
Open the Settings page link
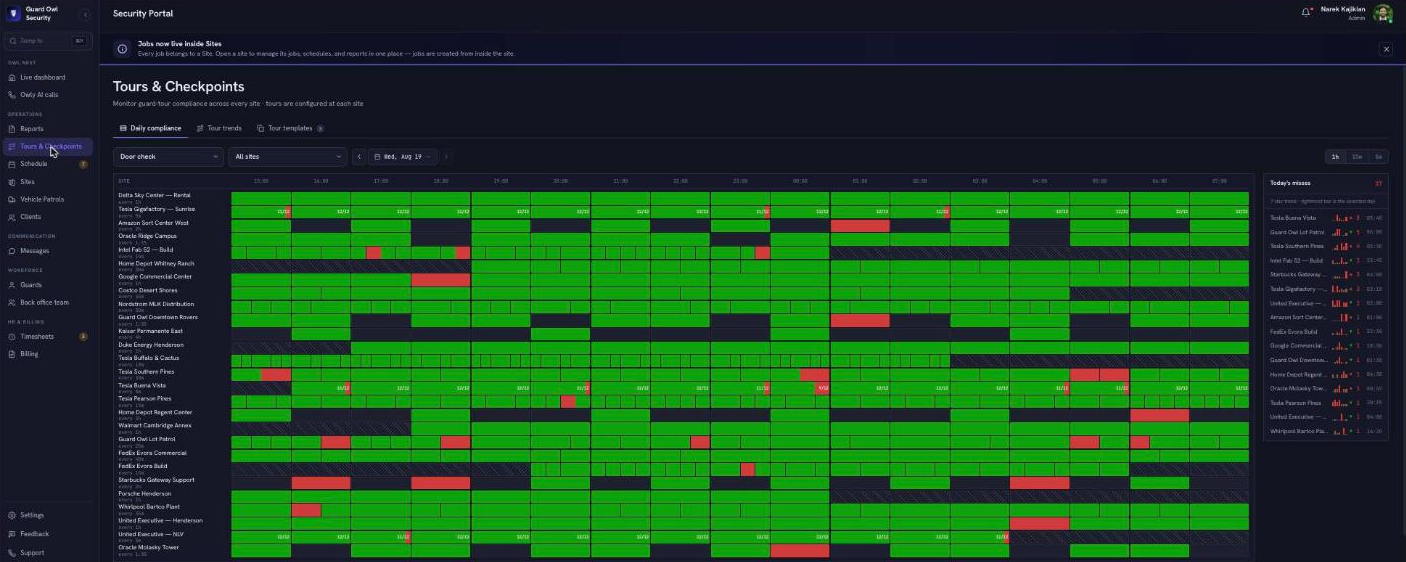click(48, 515)
